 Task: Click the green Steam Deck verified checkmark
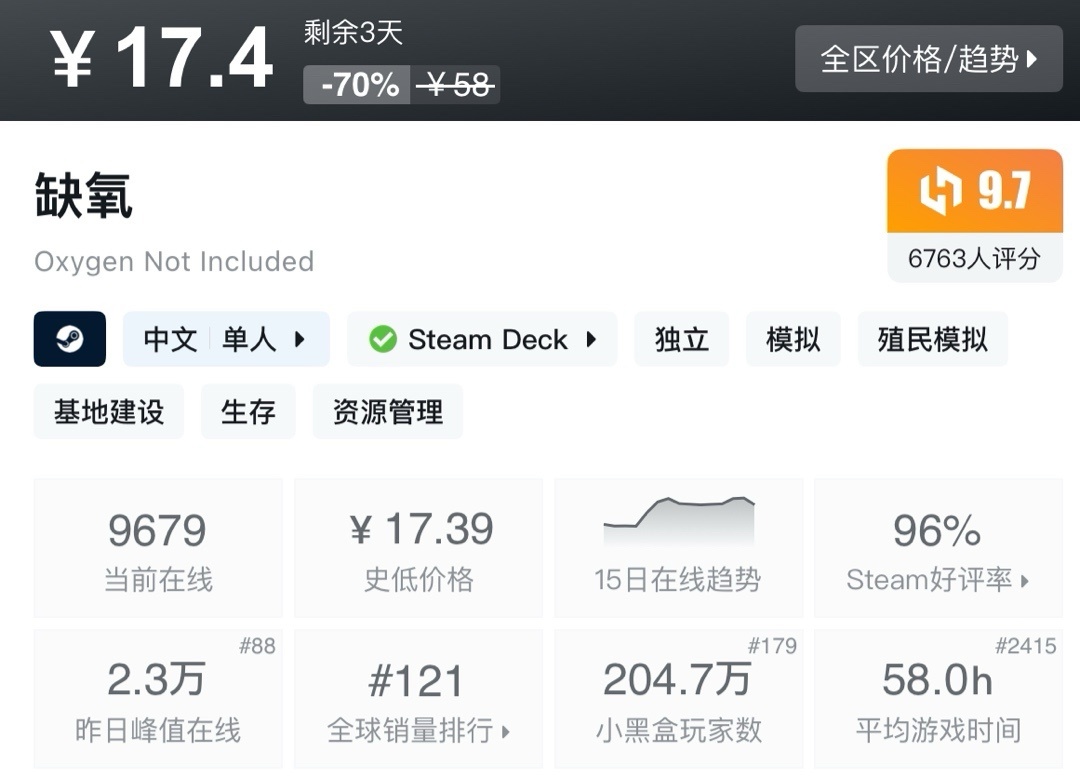(382, 339)
